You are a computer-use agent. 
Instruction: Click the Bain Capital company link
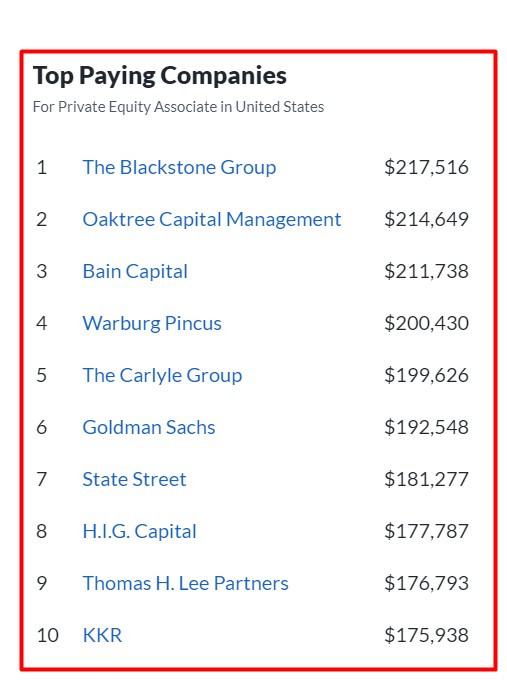point(135,271)
